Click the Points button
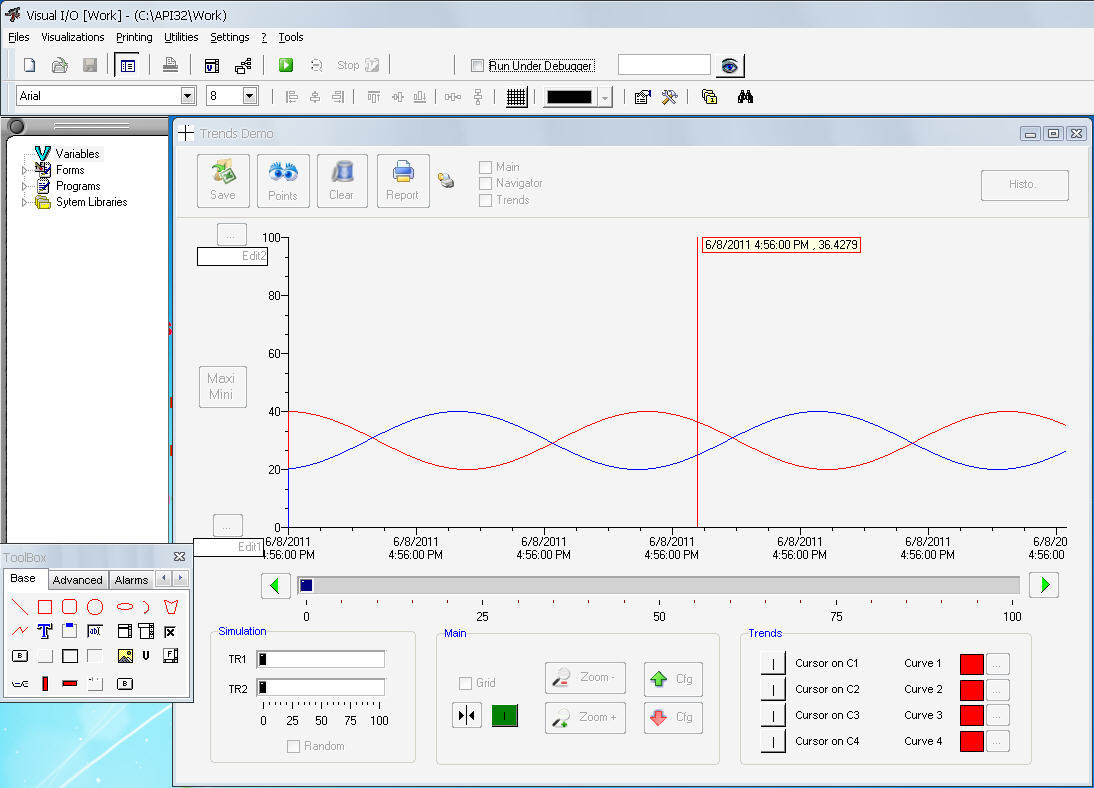 (283, 181)
